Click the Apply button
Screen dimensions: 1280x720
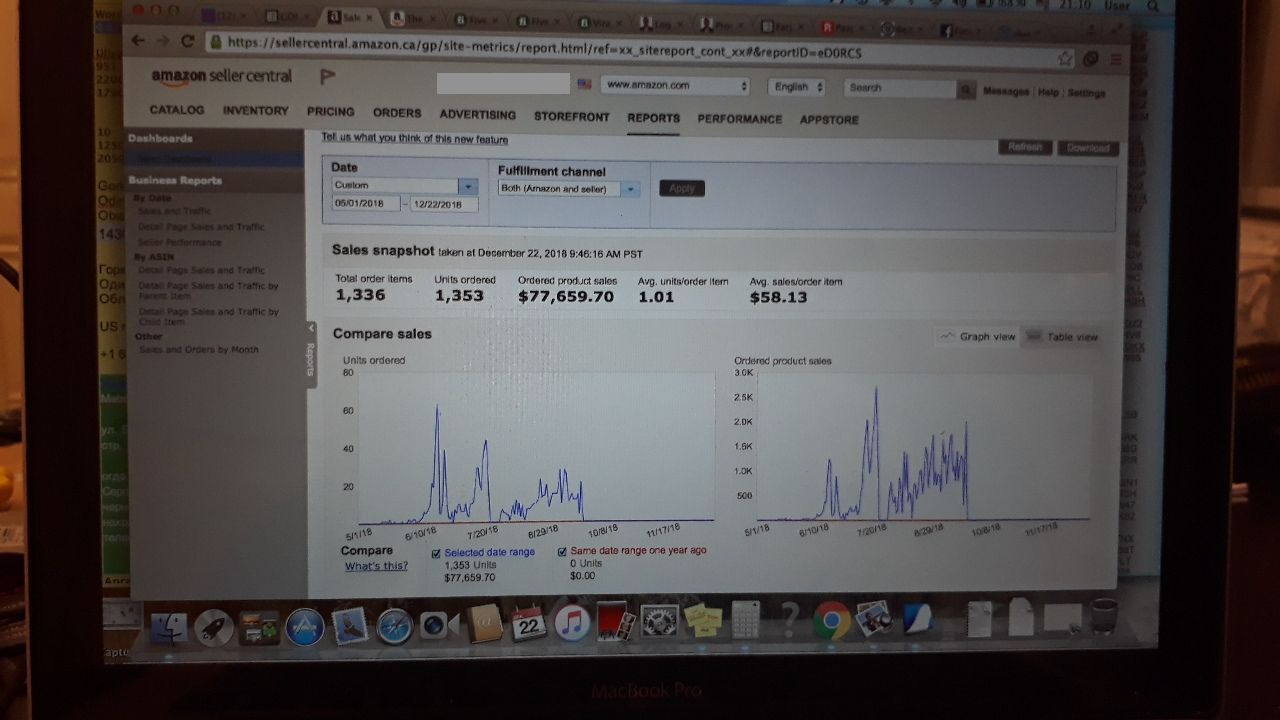click(x=682, y=188)
